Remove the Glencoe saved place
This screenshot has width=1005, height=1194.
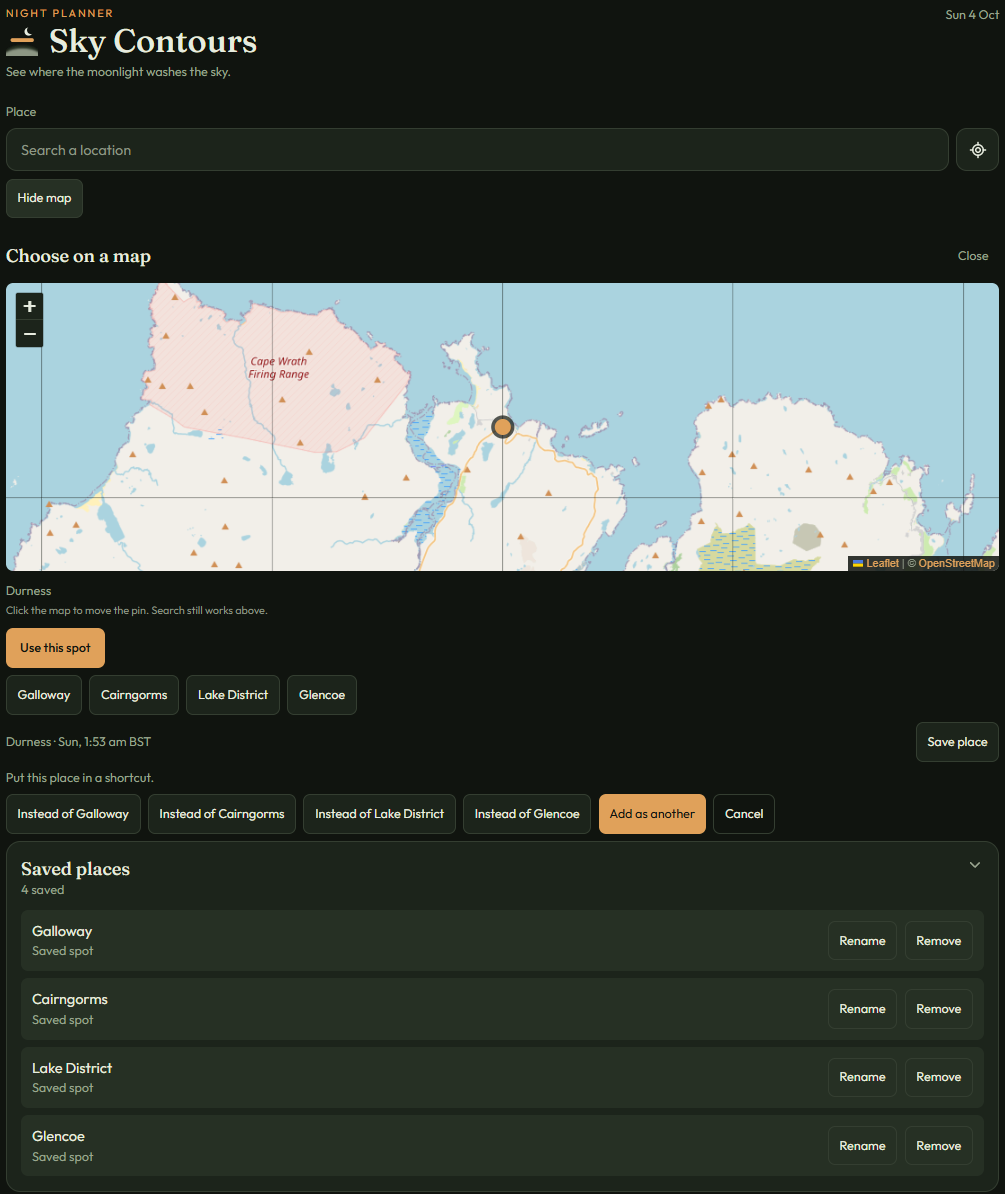pos(939,1146)
